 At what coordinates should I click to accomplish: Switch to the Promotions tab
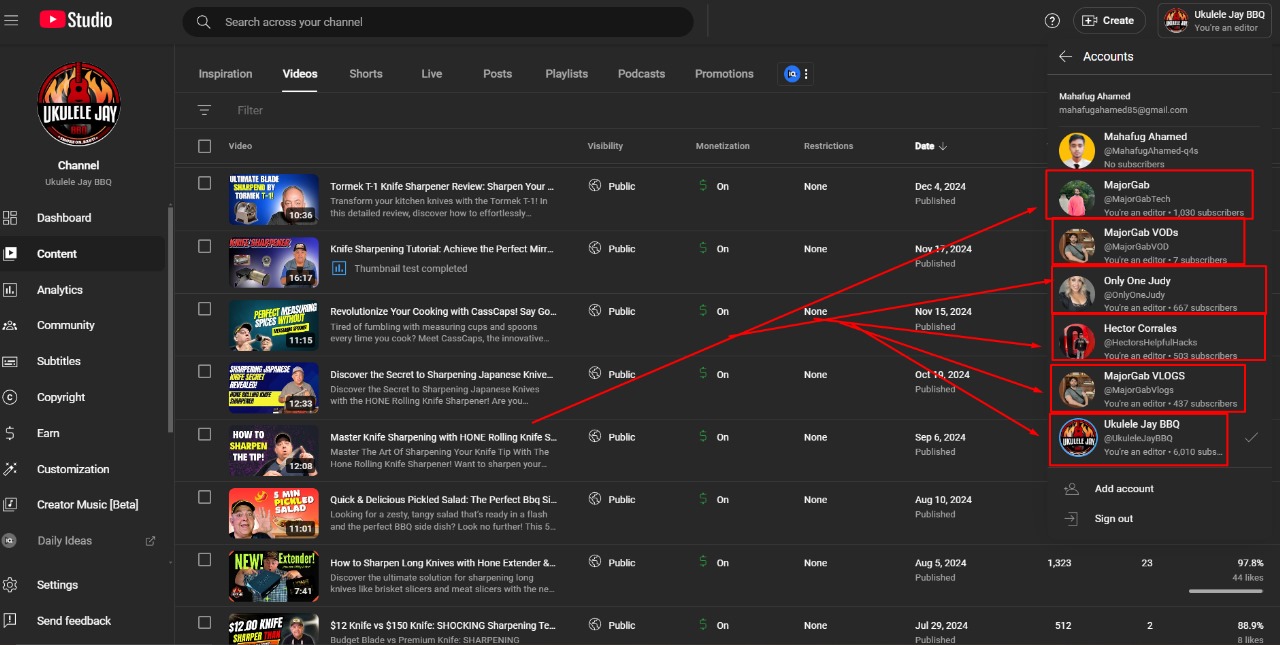(724, 74)
